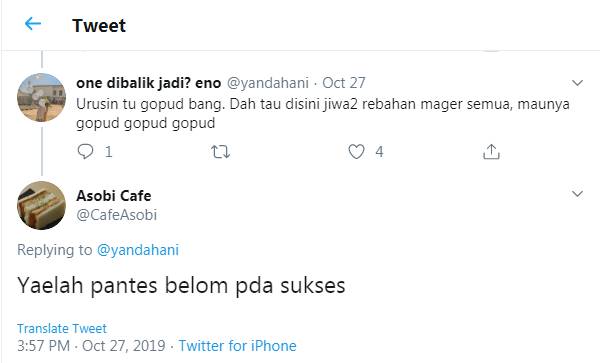This screenshot has width=600, height=363.
Task: Open the Asobi Cafe display name
Action: 114,196
